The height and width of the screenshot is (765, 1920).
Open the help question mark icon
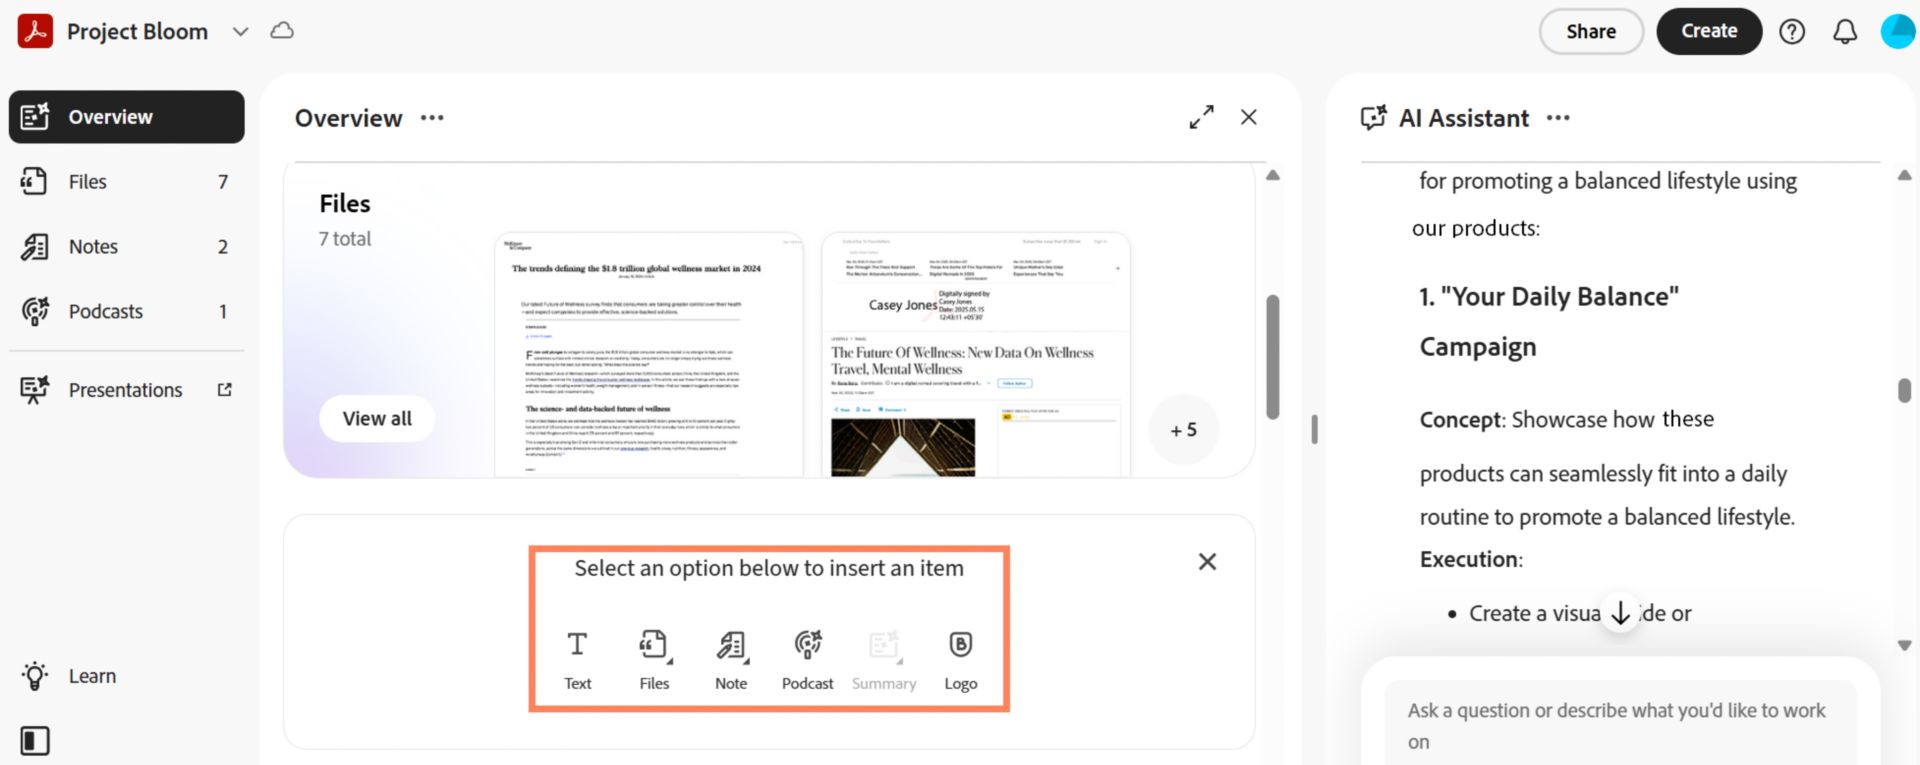1792,32
